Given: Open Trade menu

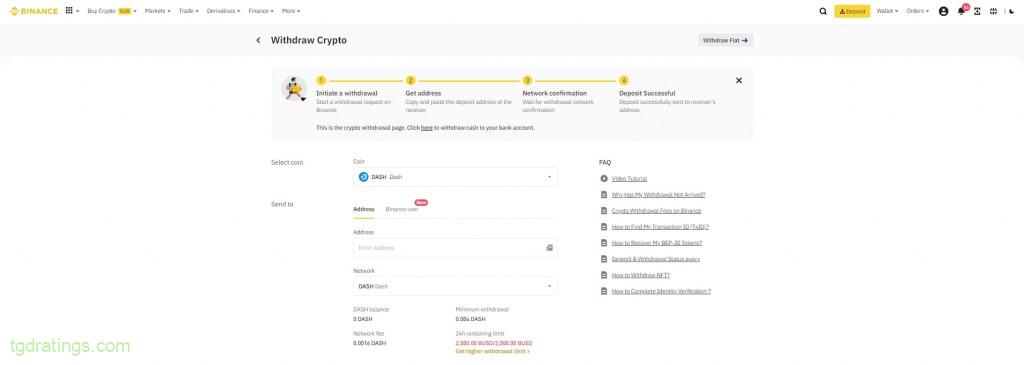Looking at the screenshot, I should pos(189,11).
